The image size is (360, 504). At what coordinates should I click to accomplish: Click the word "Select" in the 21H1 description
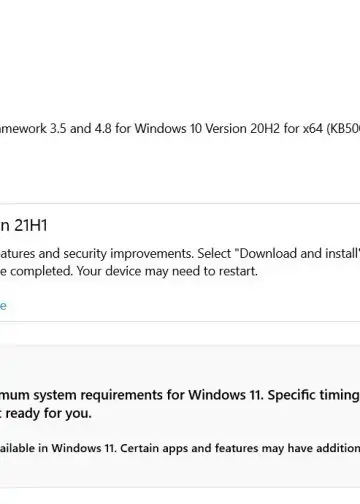[214, 253]
